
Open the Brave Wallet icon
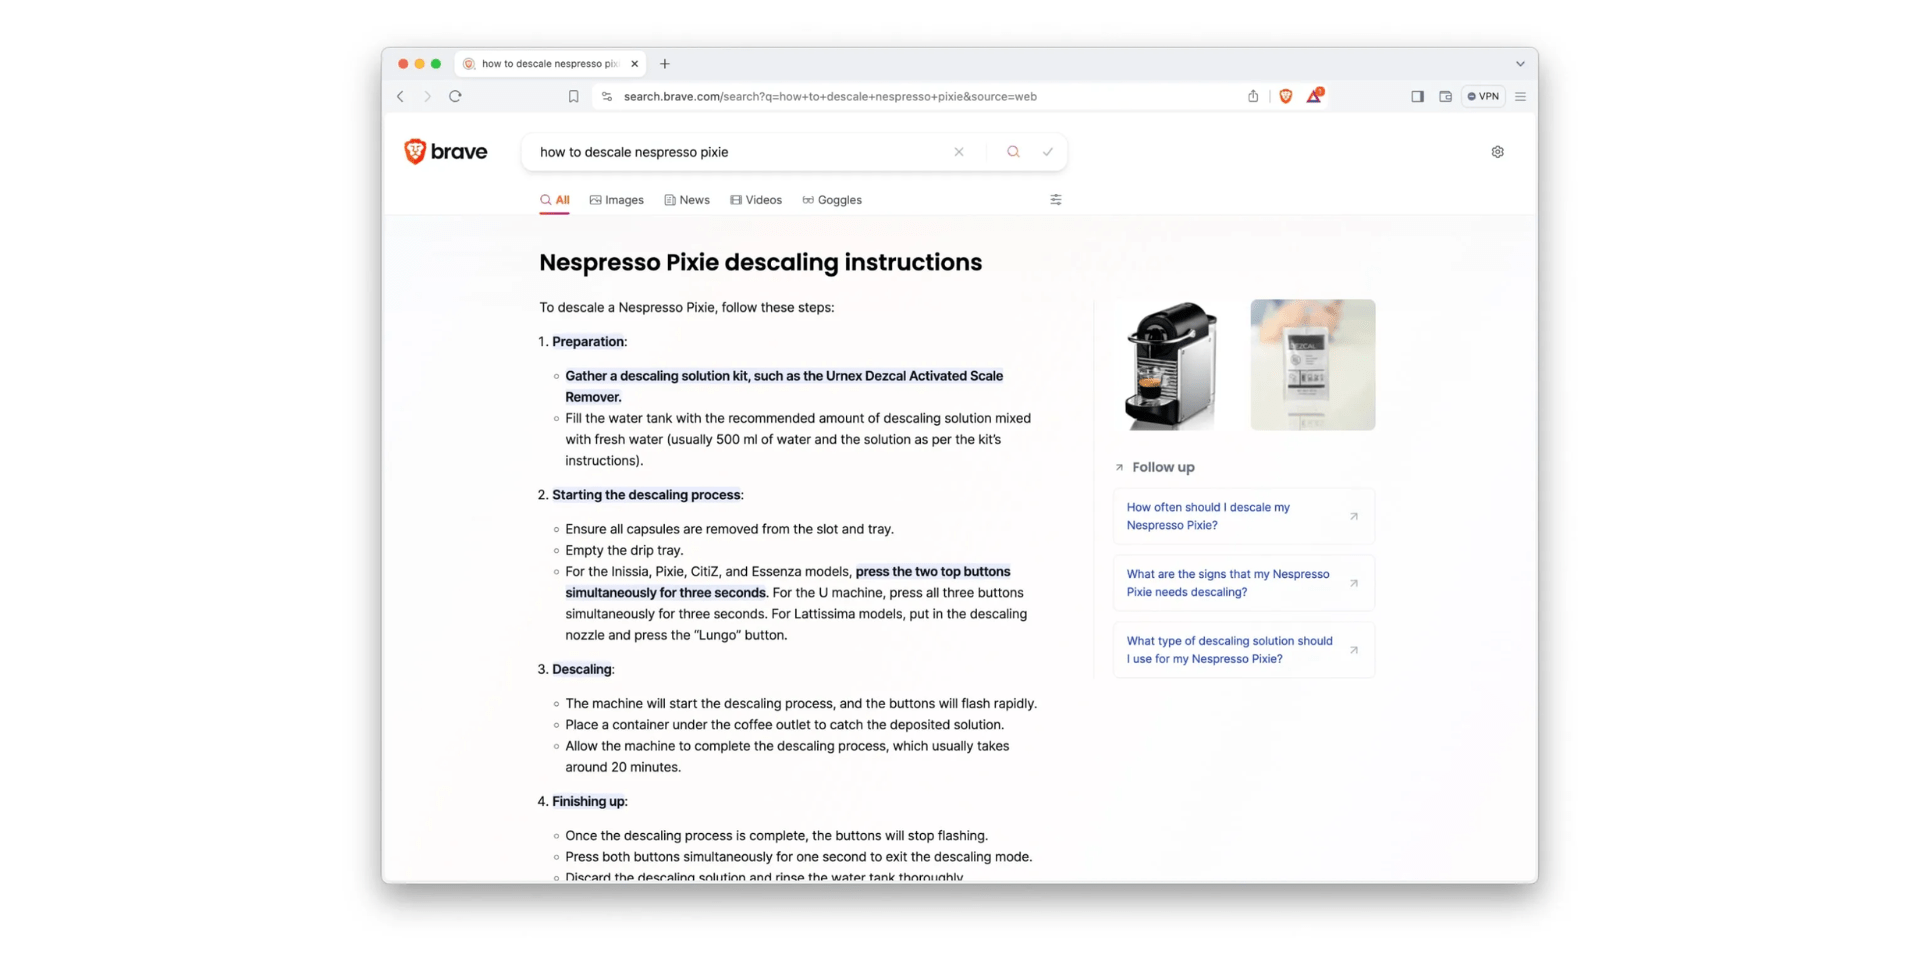[1445, 96]
